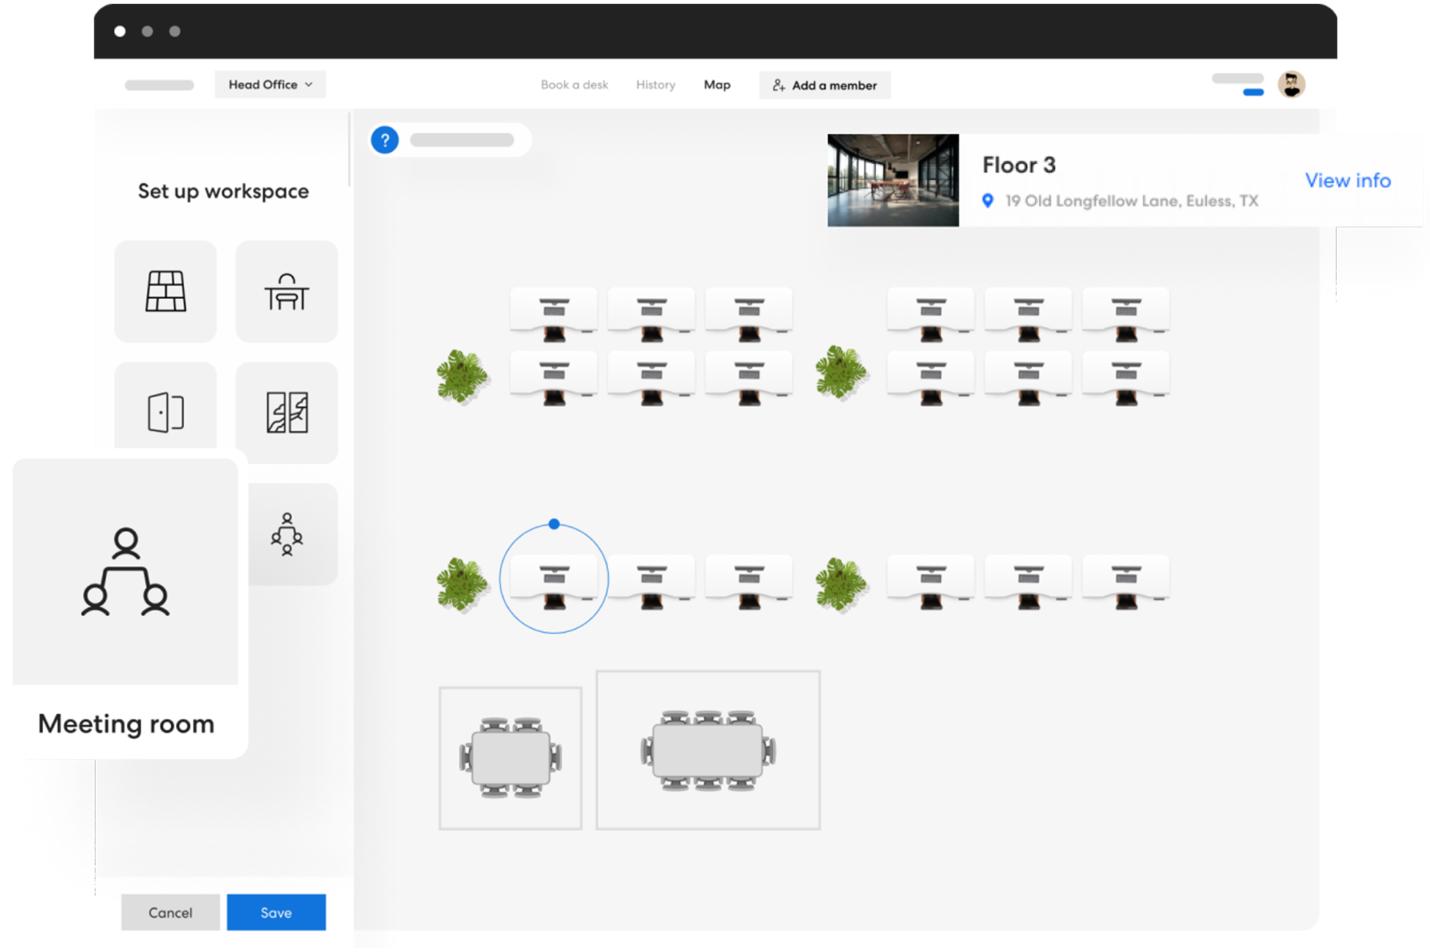Click the Floor 3 photo thumbnail

893,180
